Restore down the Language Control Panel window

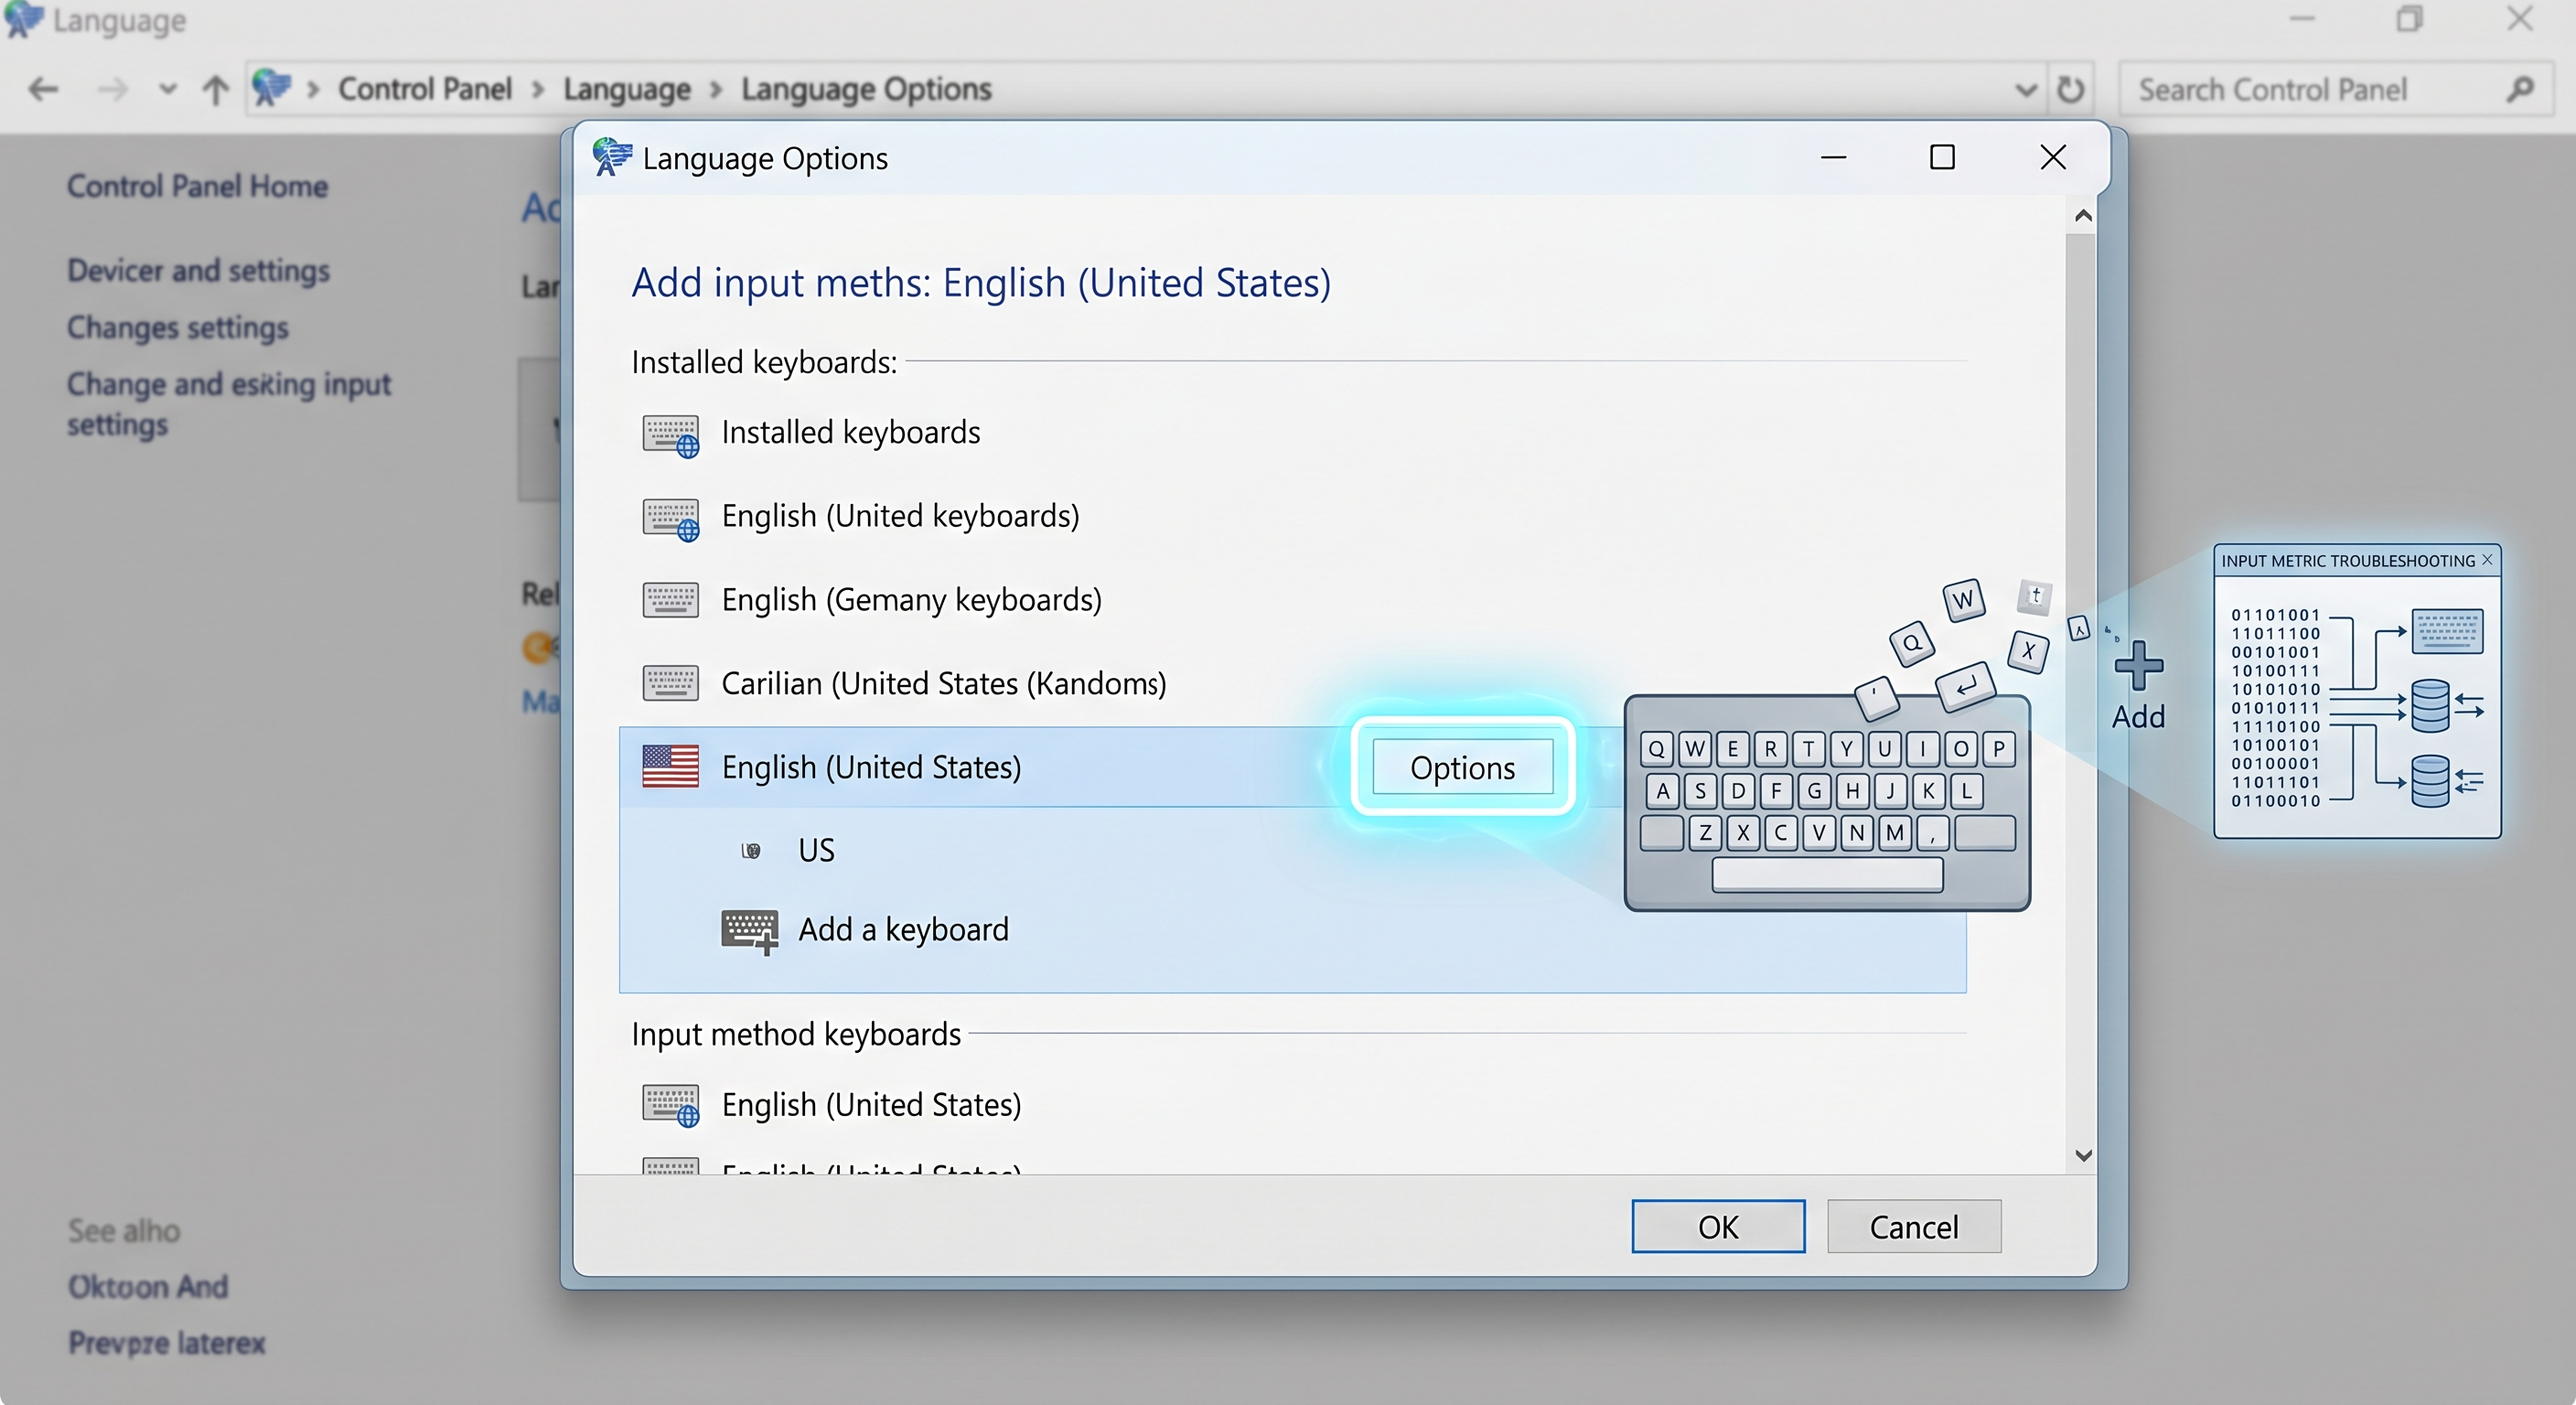(2410, 19)
